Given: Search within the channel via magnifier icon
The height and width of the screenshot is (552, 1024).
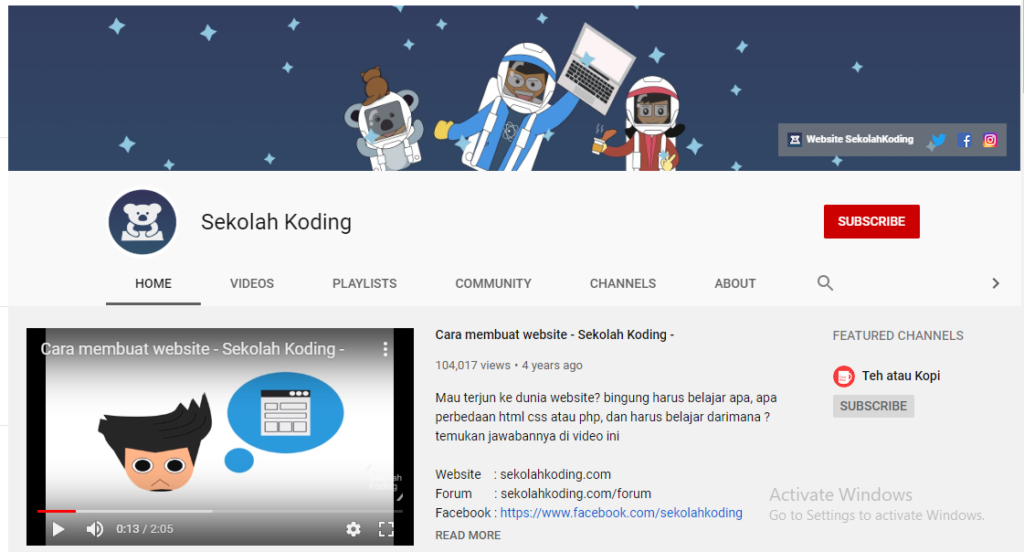Looking at the screenshot, I should (825, 283).
